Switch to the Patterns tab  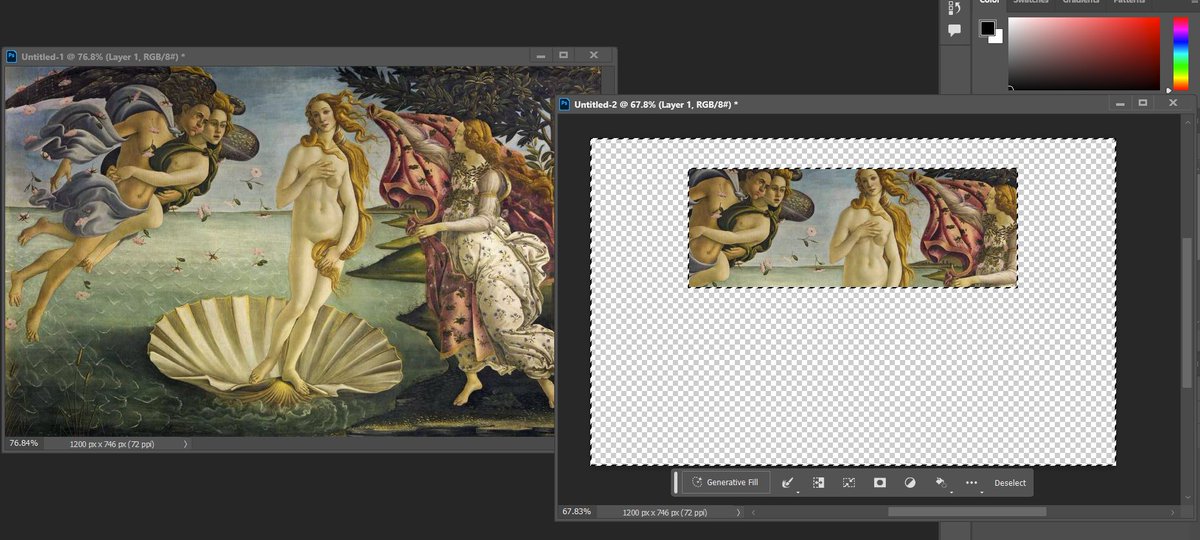[x=1128, y=3]
